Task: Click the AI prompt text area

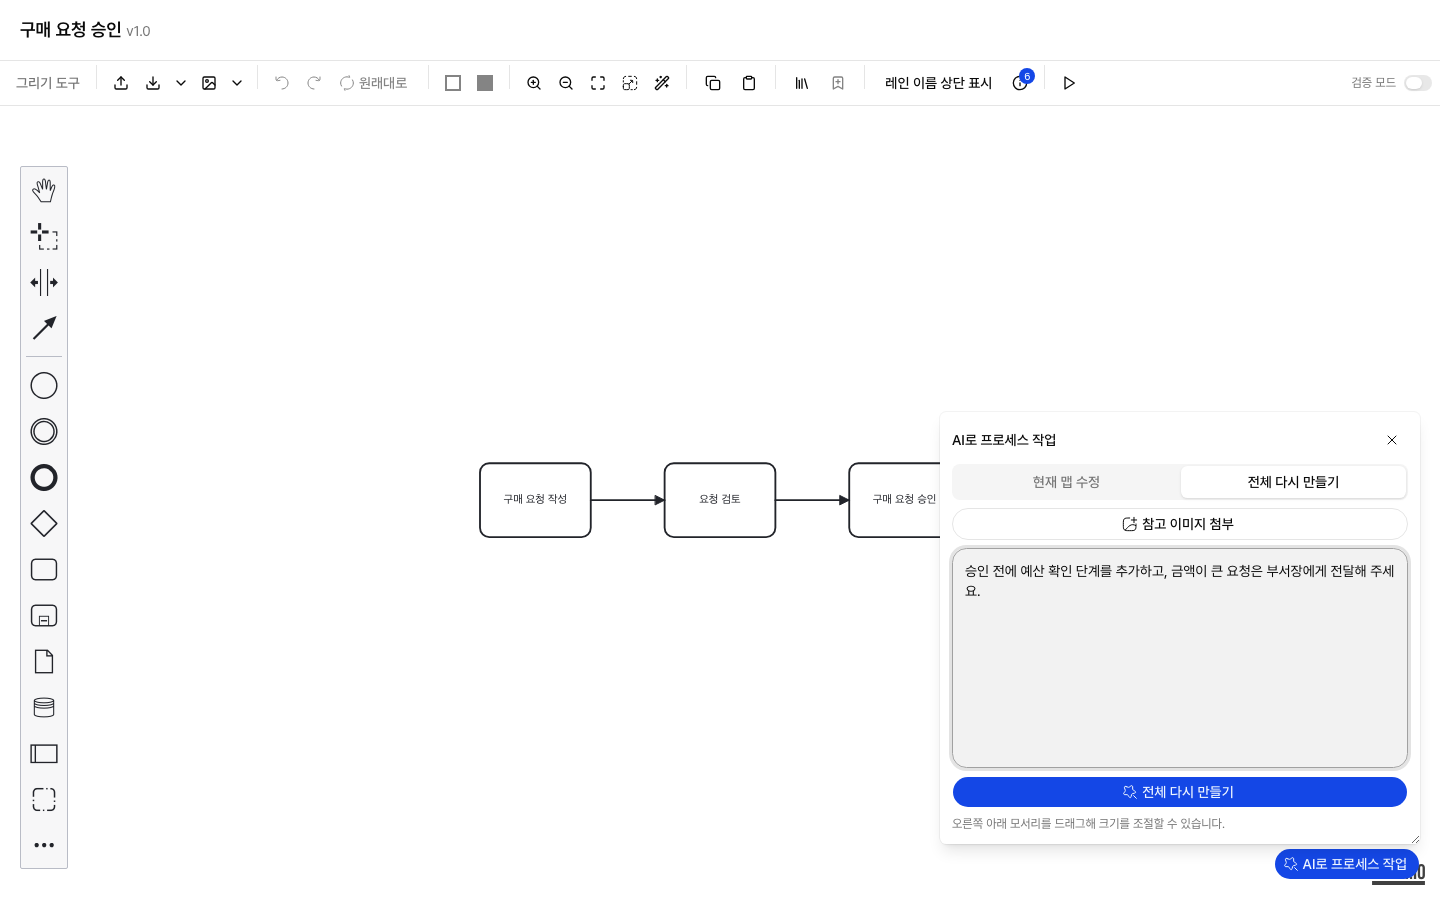Action: [1180, 658]
